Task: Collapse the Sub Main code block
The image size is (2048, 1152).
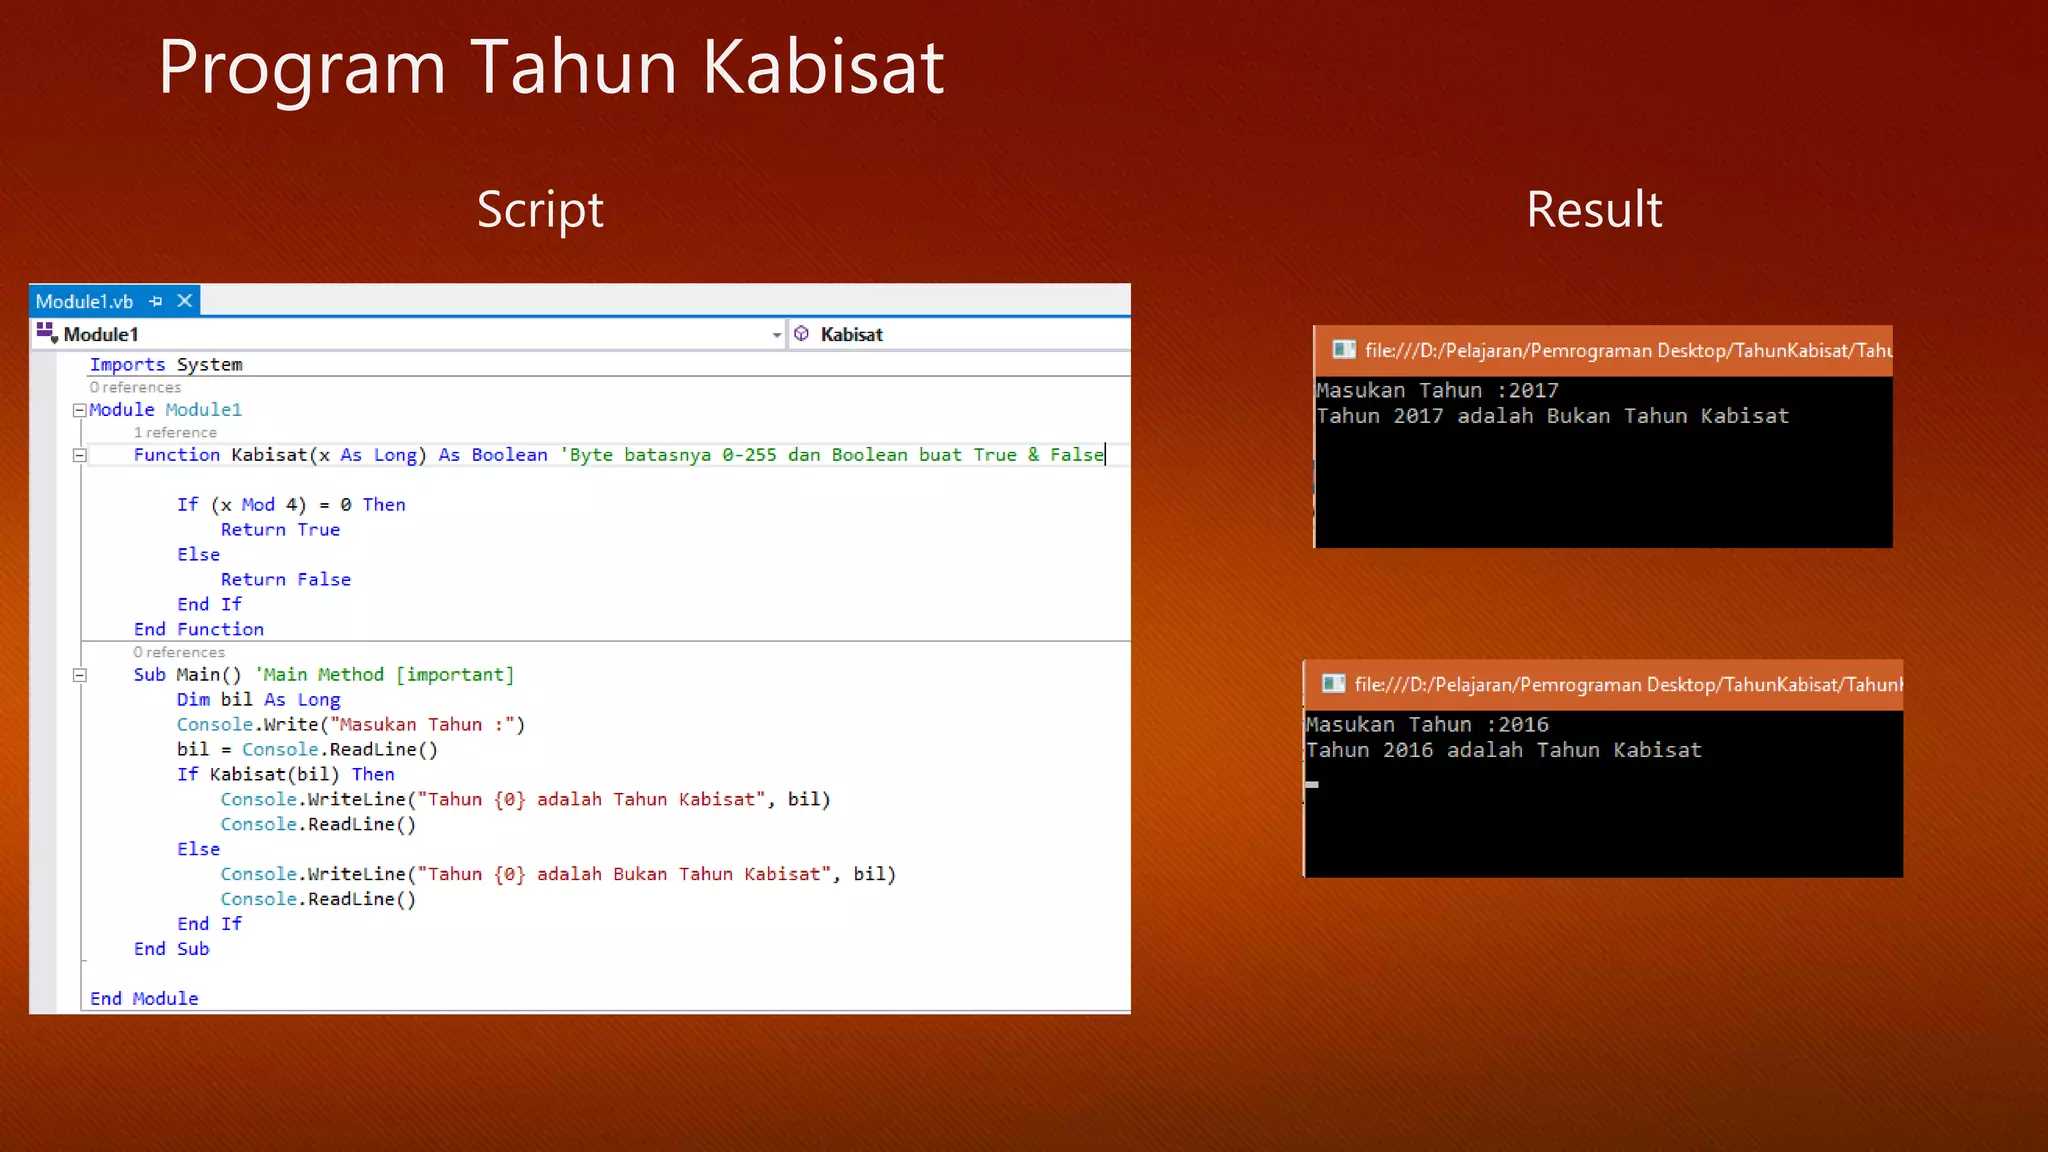Action: pyautogui.click(x=79, y=675)
